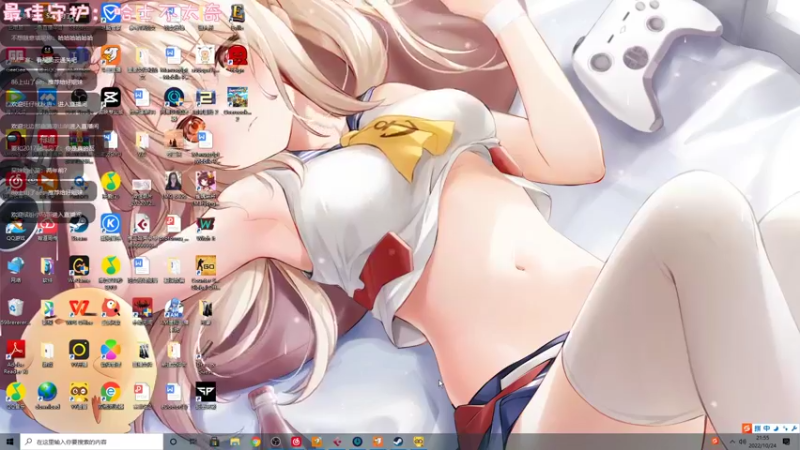Open the blue number 2 game shortcut
The image size is (800, 450).
(205, 97)
